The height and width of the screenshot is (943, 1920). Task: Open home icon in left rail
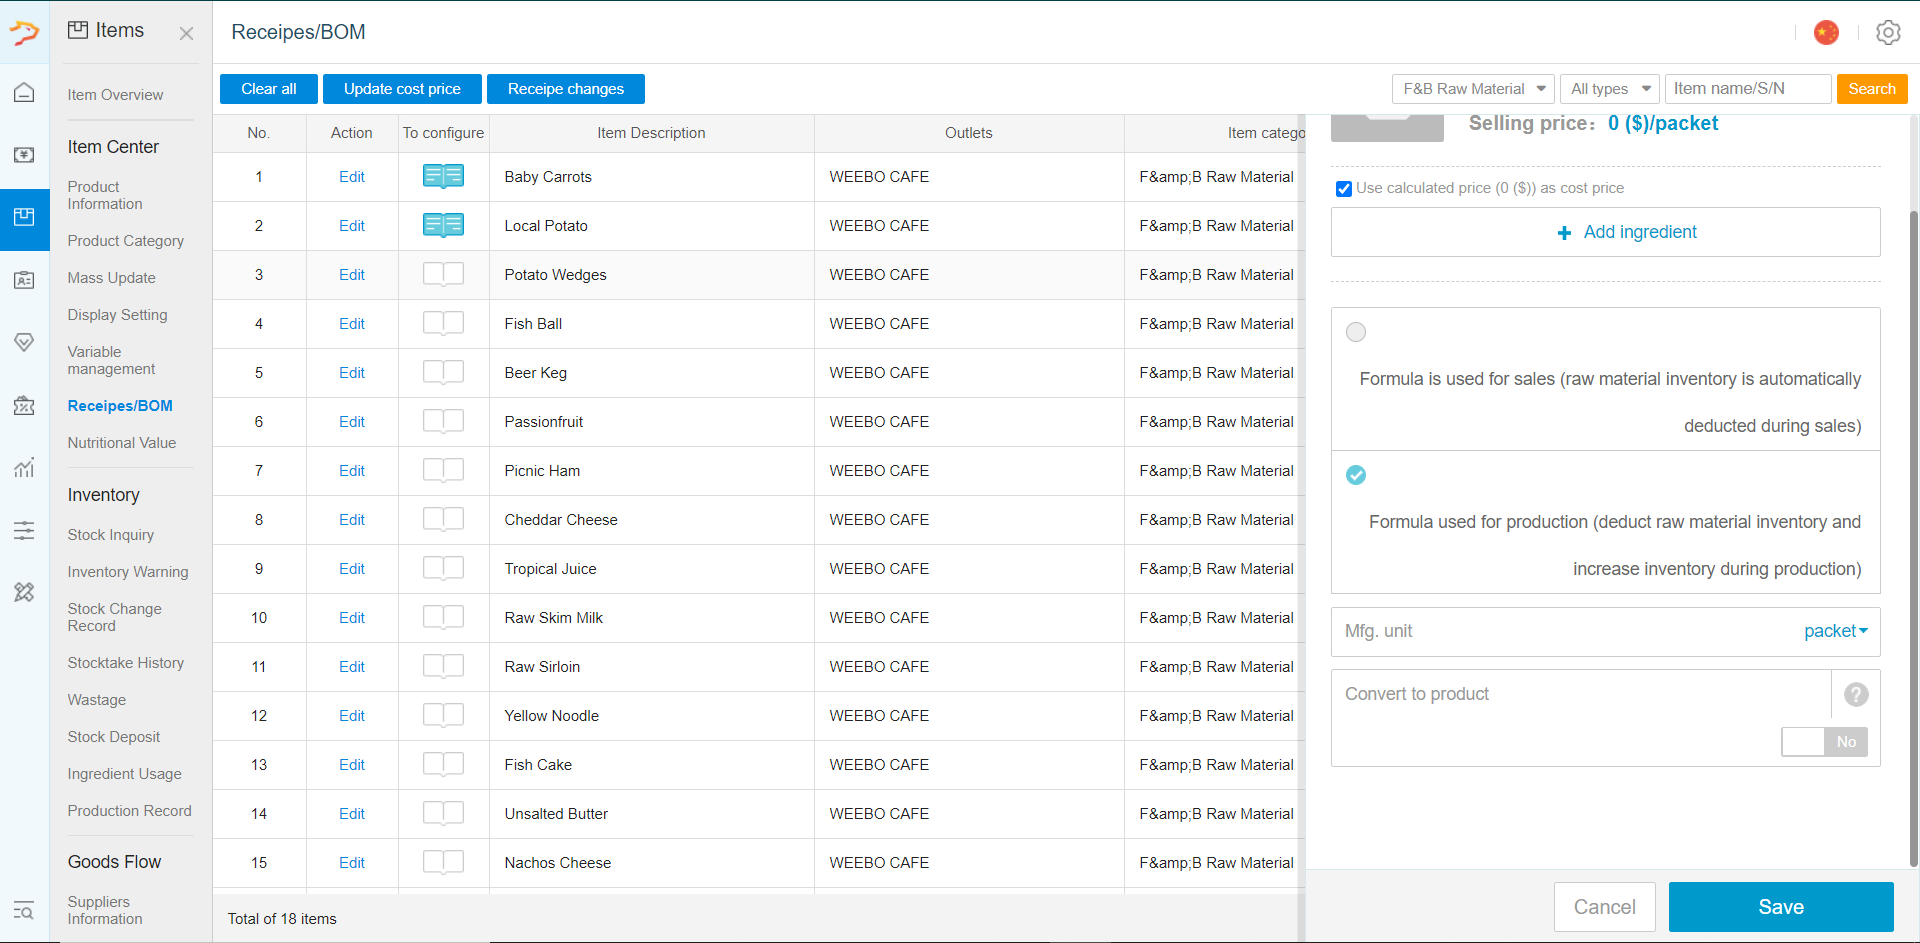coord(24,92)
